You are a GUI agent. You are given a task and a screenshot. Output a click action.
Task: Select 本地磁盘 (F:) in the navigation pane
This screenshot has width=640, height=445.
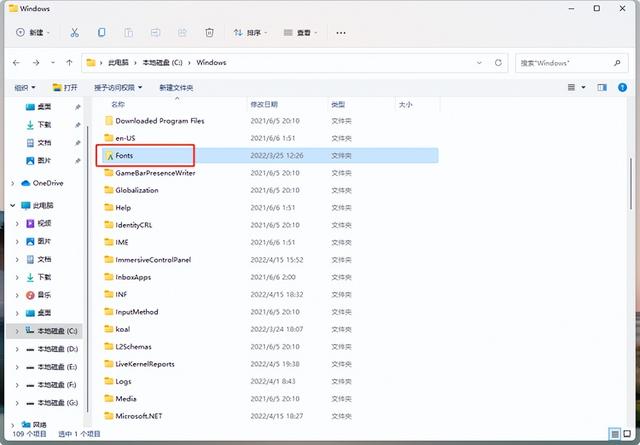[51, 385]
